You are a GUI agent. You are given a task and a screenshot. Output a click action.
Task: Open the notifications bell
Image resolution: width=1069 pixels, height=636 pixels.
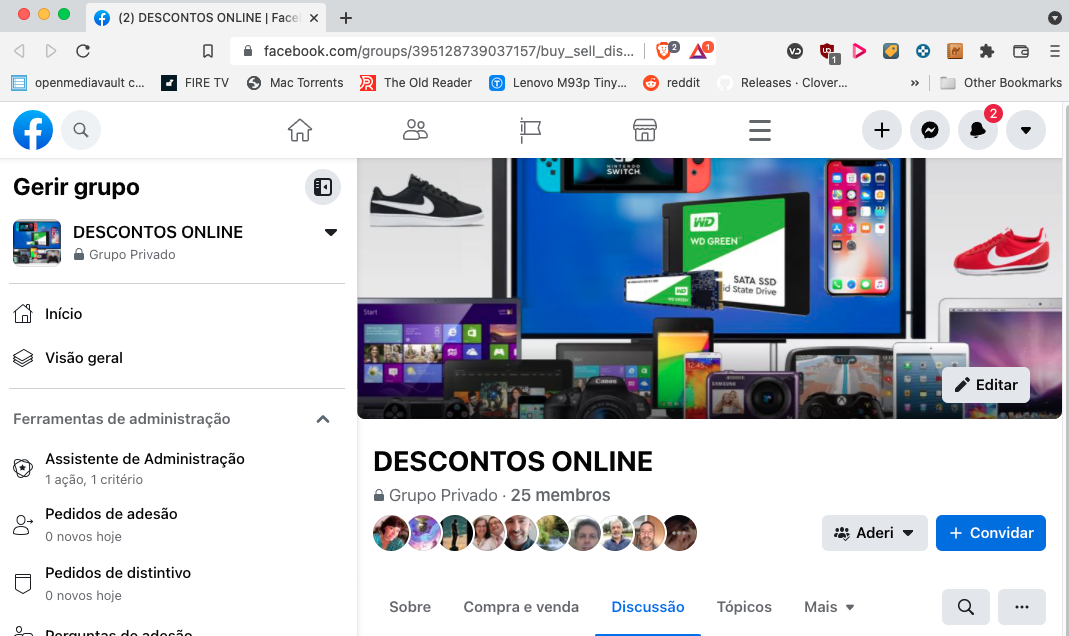point(978,130)
